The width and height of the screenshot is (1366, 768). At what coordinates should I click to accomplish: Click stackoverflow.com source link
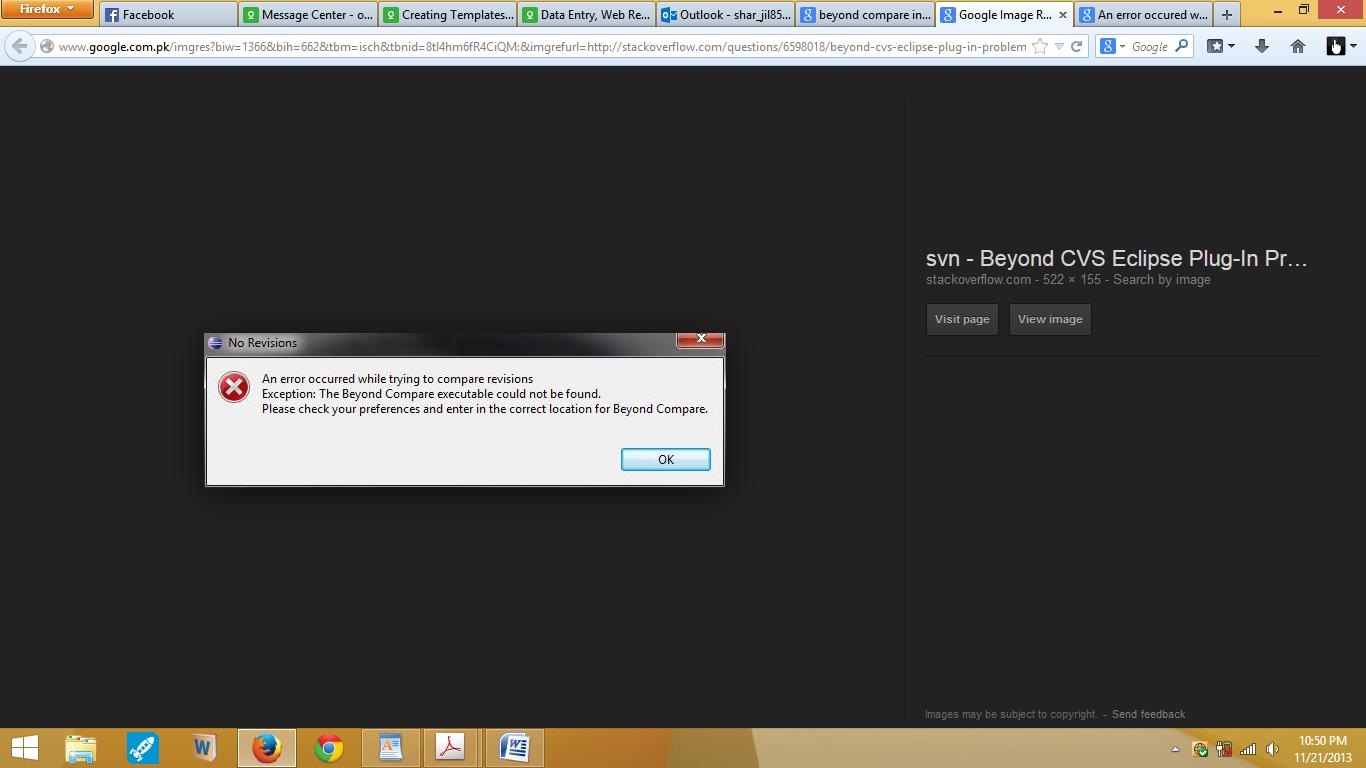tap(978, 280)
